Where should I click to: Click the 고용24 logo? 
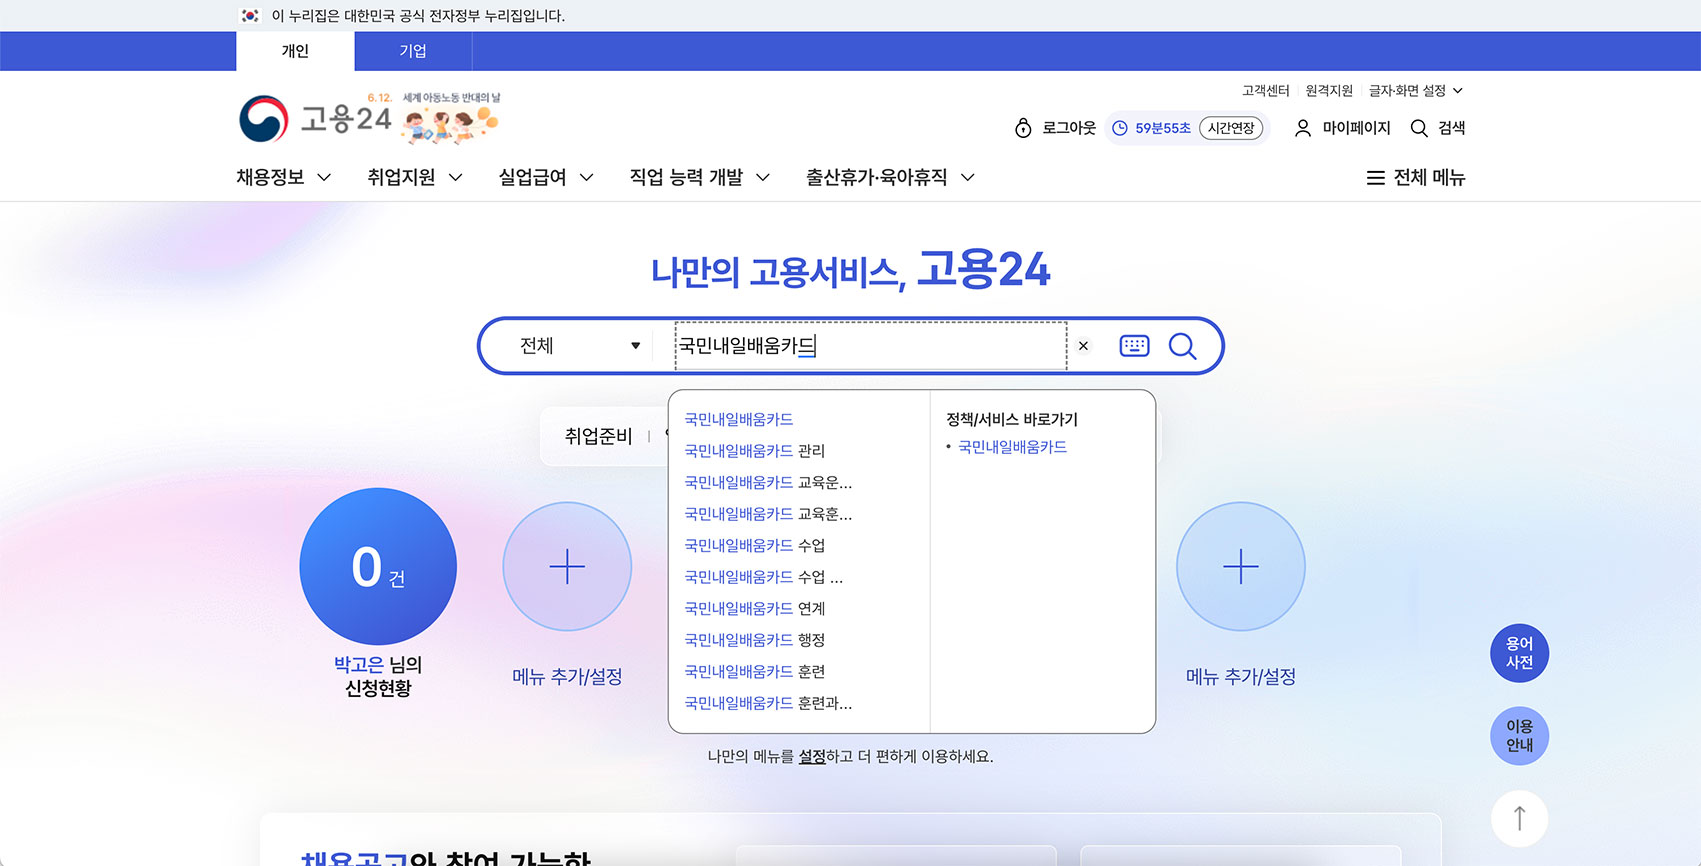316,120
